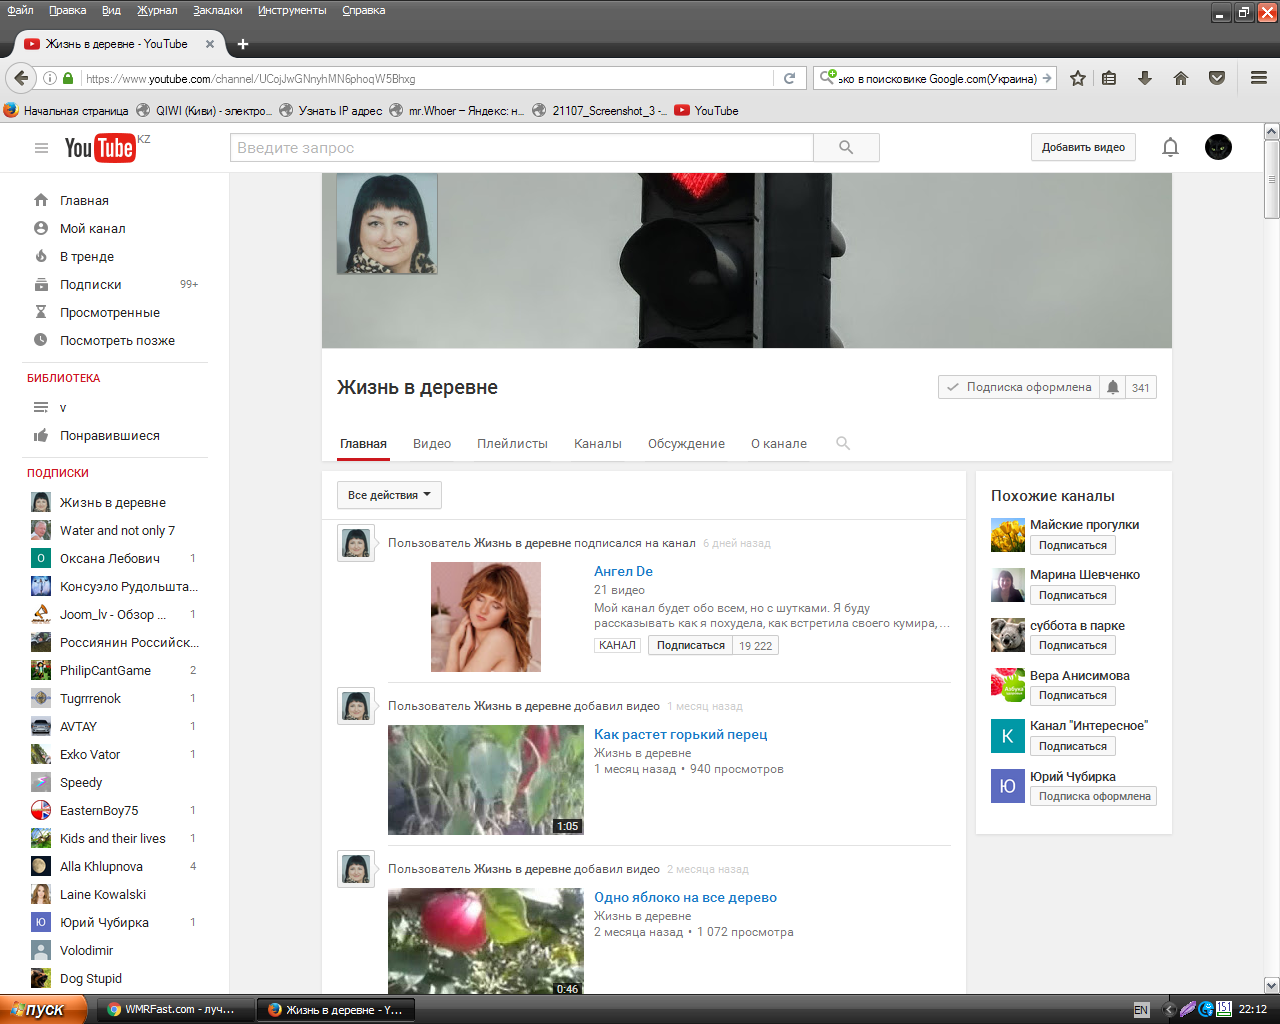Screen dimensions: 1280x1024
Task: Open 'Kids and their lives' subscription
Action: click(115, 838)
